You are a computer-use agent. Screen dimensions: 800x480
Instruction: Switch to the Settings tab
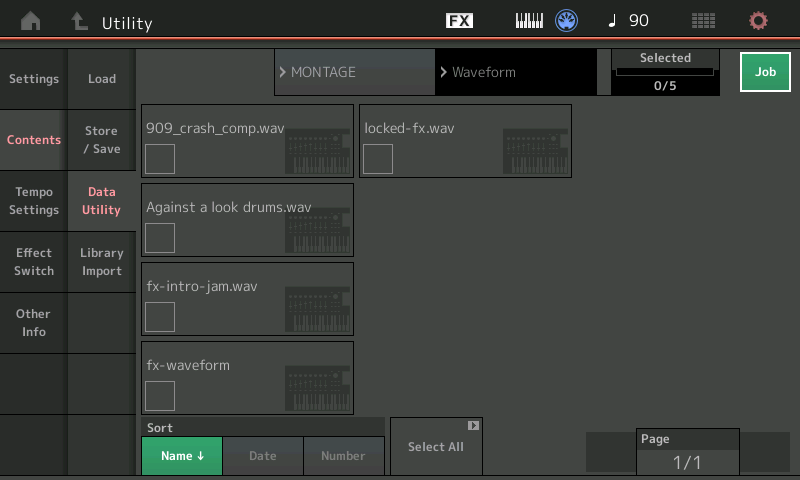[x=34, y=79]
